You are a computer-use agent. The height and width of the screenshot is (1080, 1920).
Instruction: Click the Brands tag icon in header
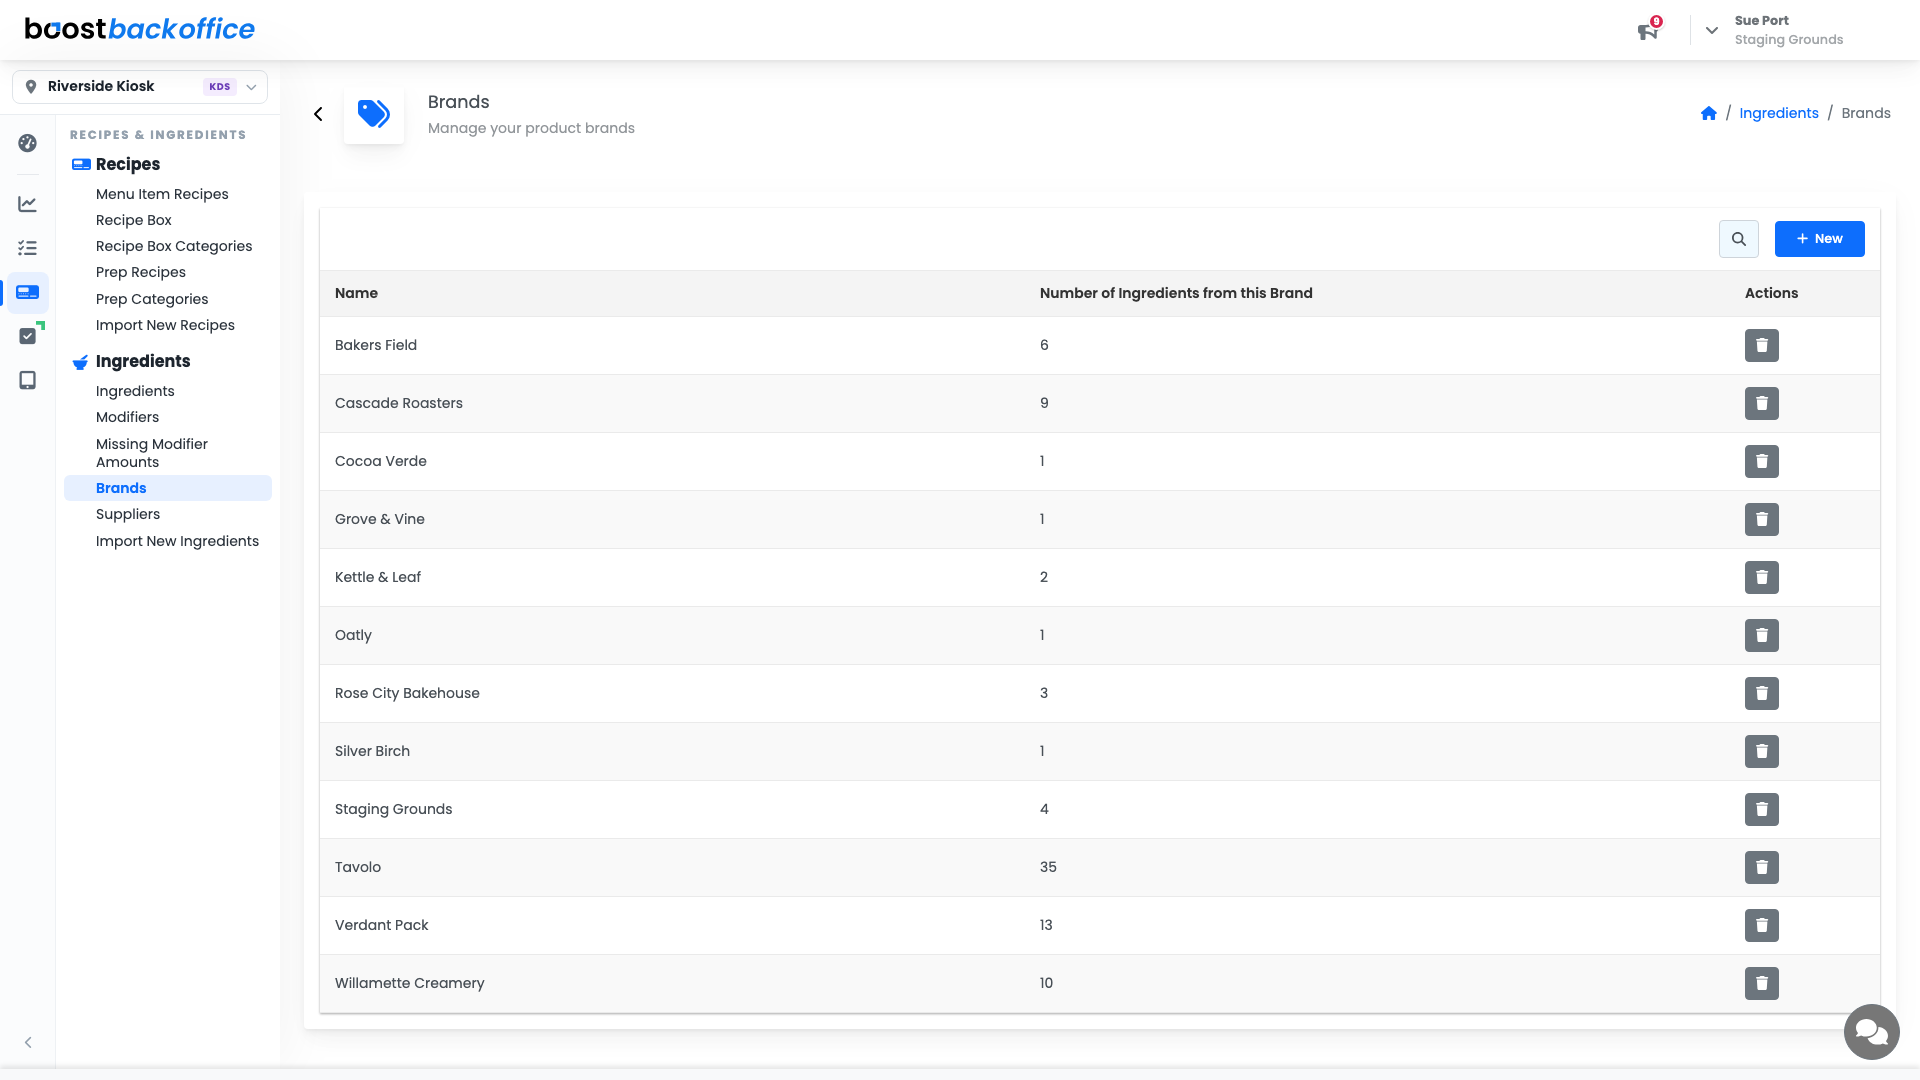point(374,114)
